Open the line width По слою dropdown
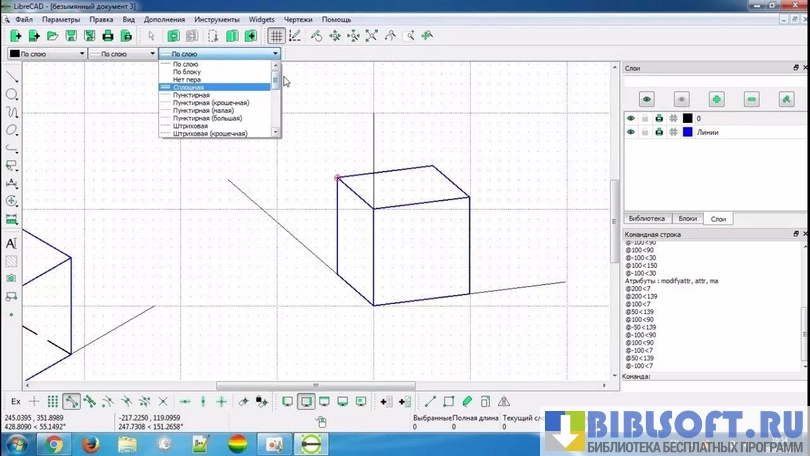Image resolution: width=810 pixels, height=456 pixels. [x=124, y=53]
